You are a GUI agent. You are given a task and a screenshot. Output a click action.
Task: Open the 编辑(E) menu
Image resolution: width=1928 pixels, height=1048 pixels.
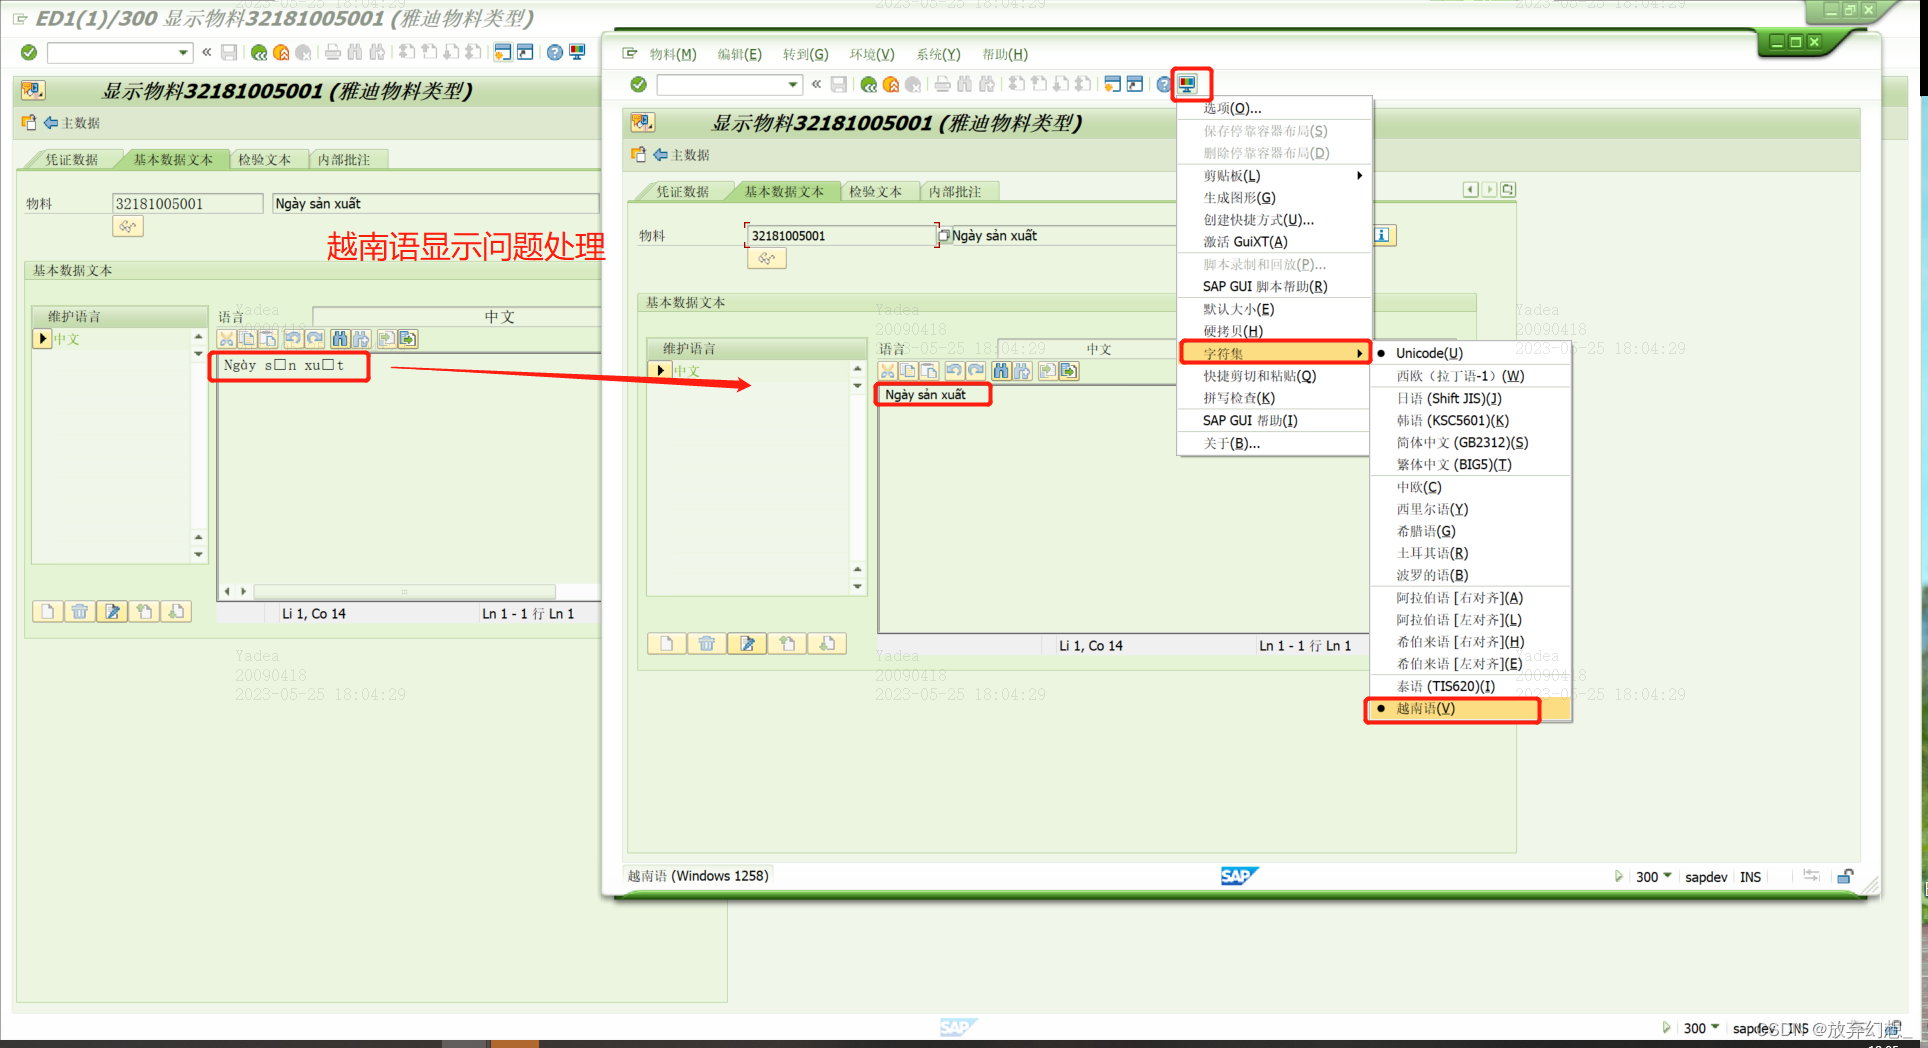point(739,54)
